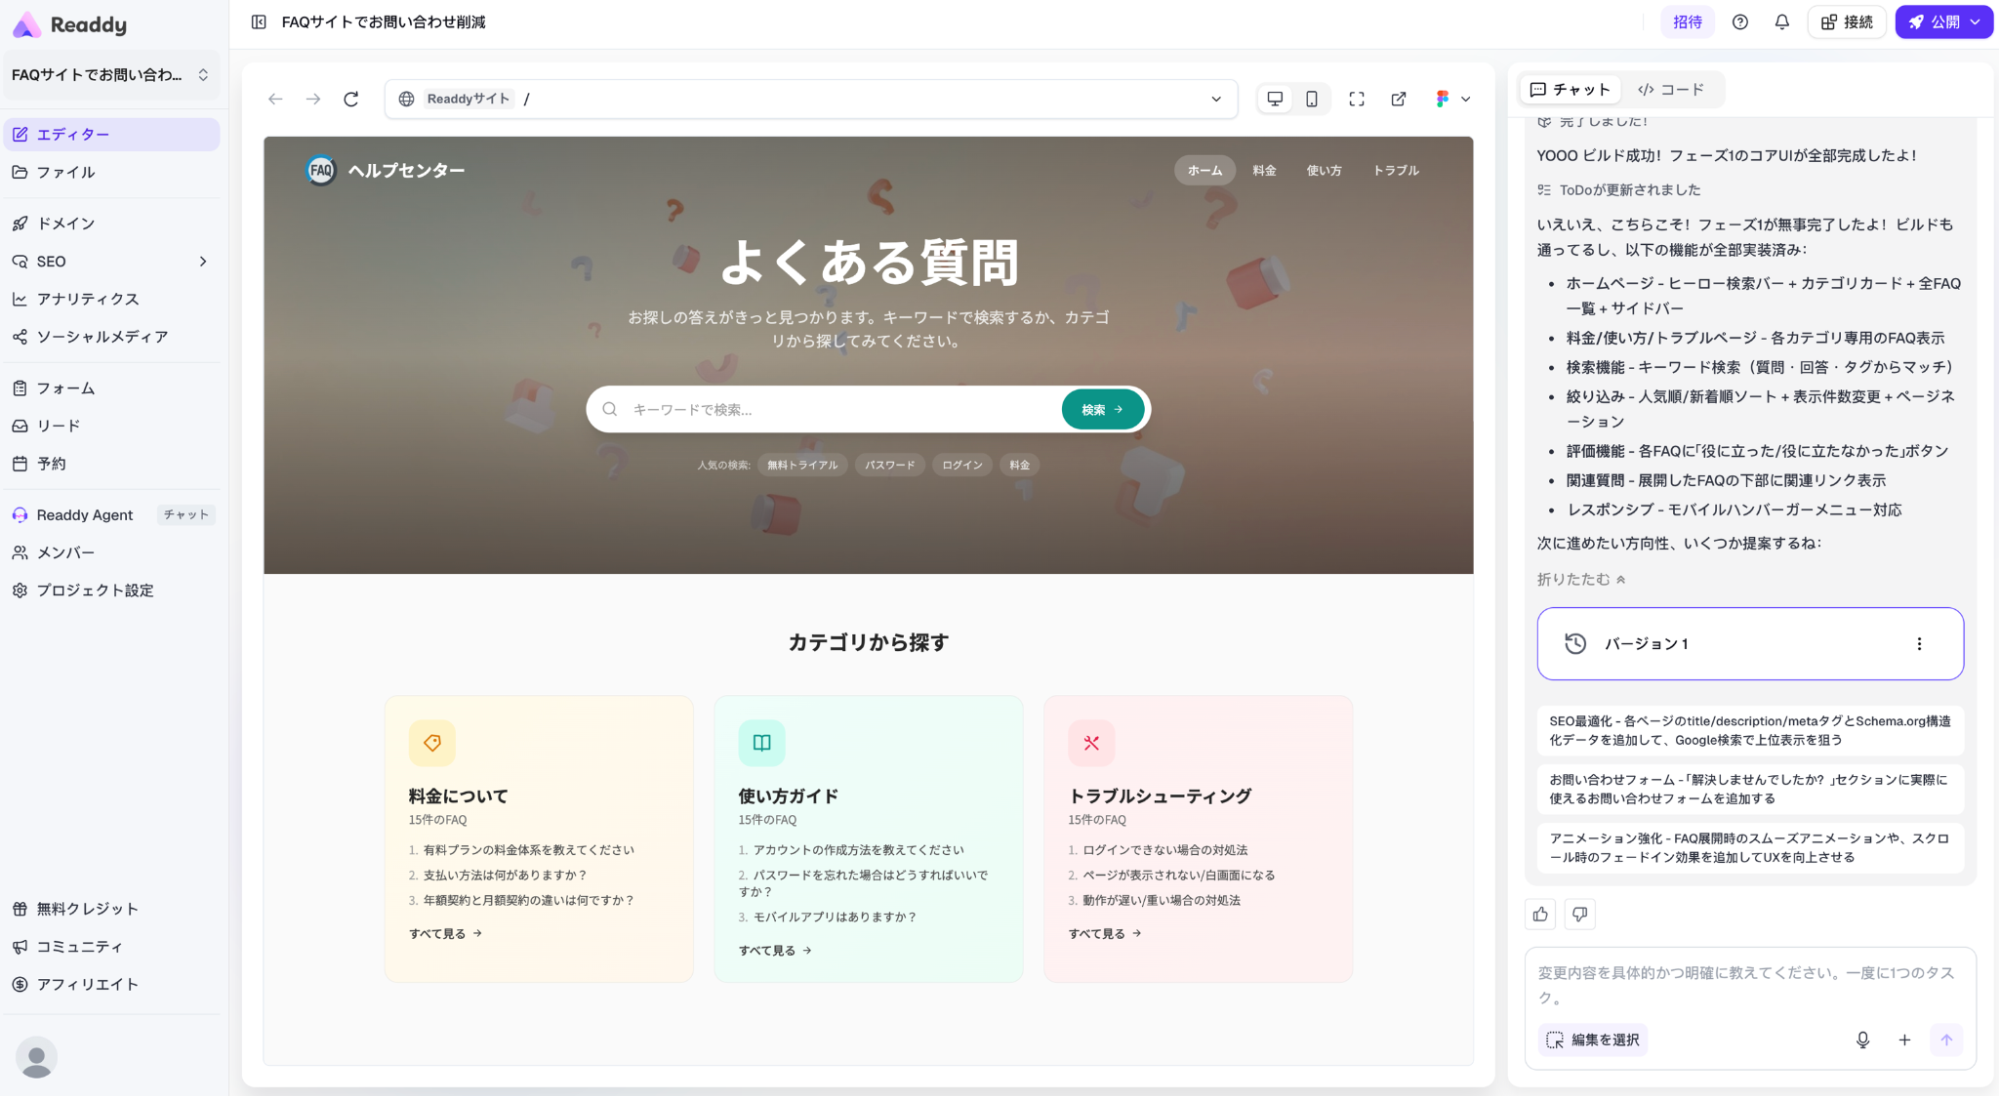This screenshot has width=1999, height=1097.
Task: Open Readdy Agent chat
Action: (111, 515)
